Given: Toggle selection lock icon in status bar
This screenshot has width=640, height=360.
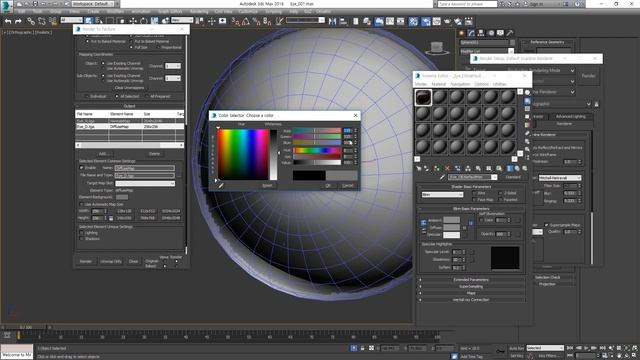Looking at the screenshot, I should [362, 348].
